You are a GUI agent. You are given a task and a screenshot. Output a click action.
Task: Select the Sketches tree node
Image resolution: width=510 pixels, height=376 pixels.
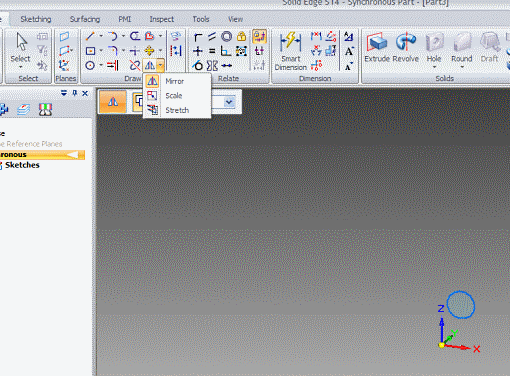(22, 165)
